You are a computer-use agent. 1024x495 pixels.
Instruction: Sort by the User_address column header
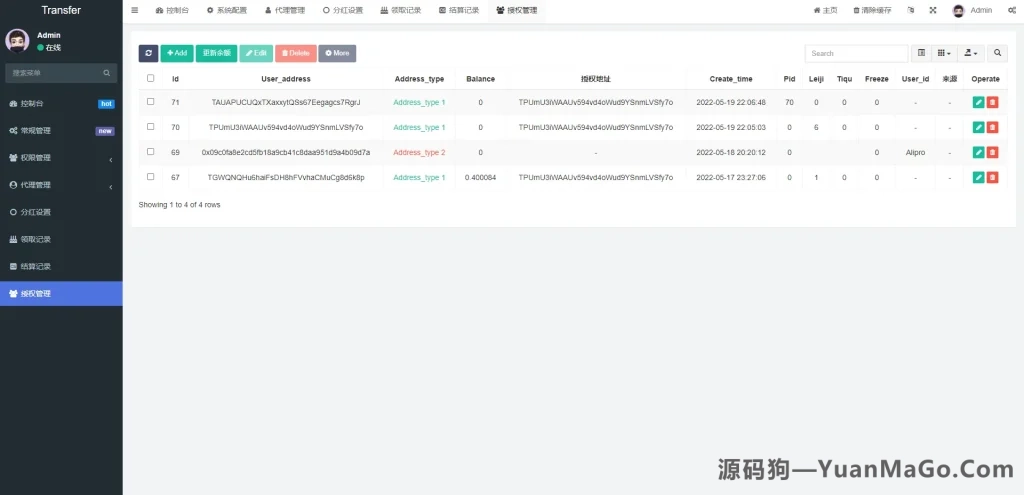coord(286,79)
